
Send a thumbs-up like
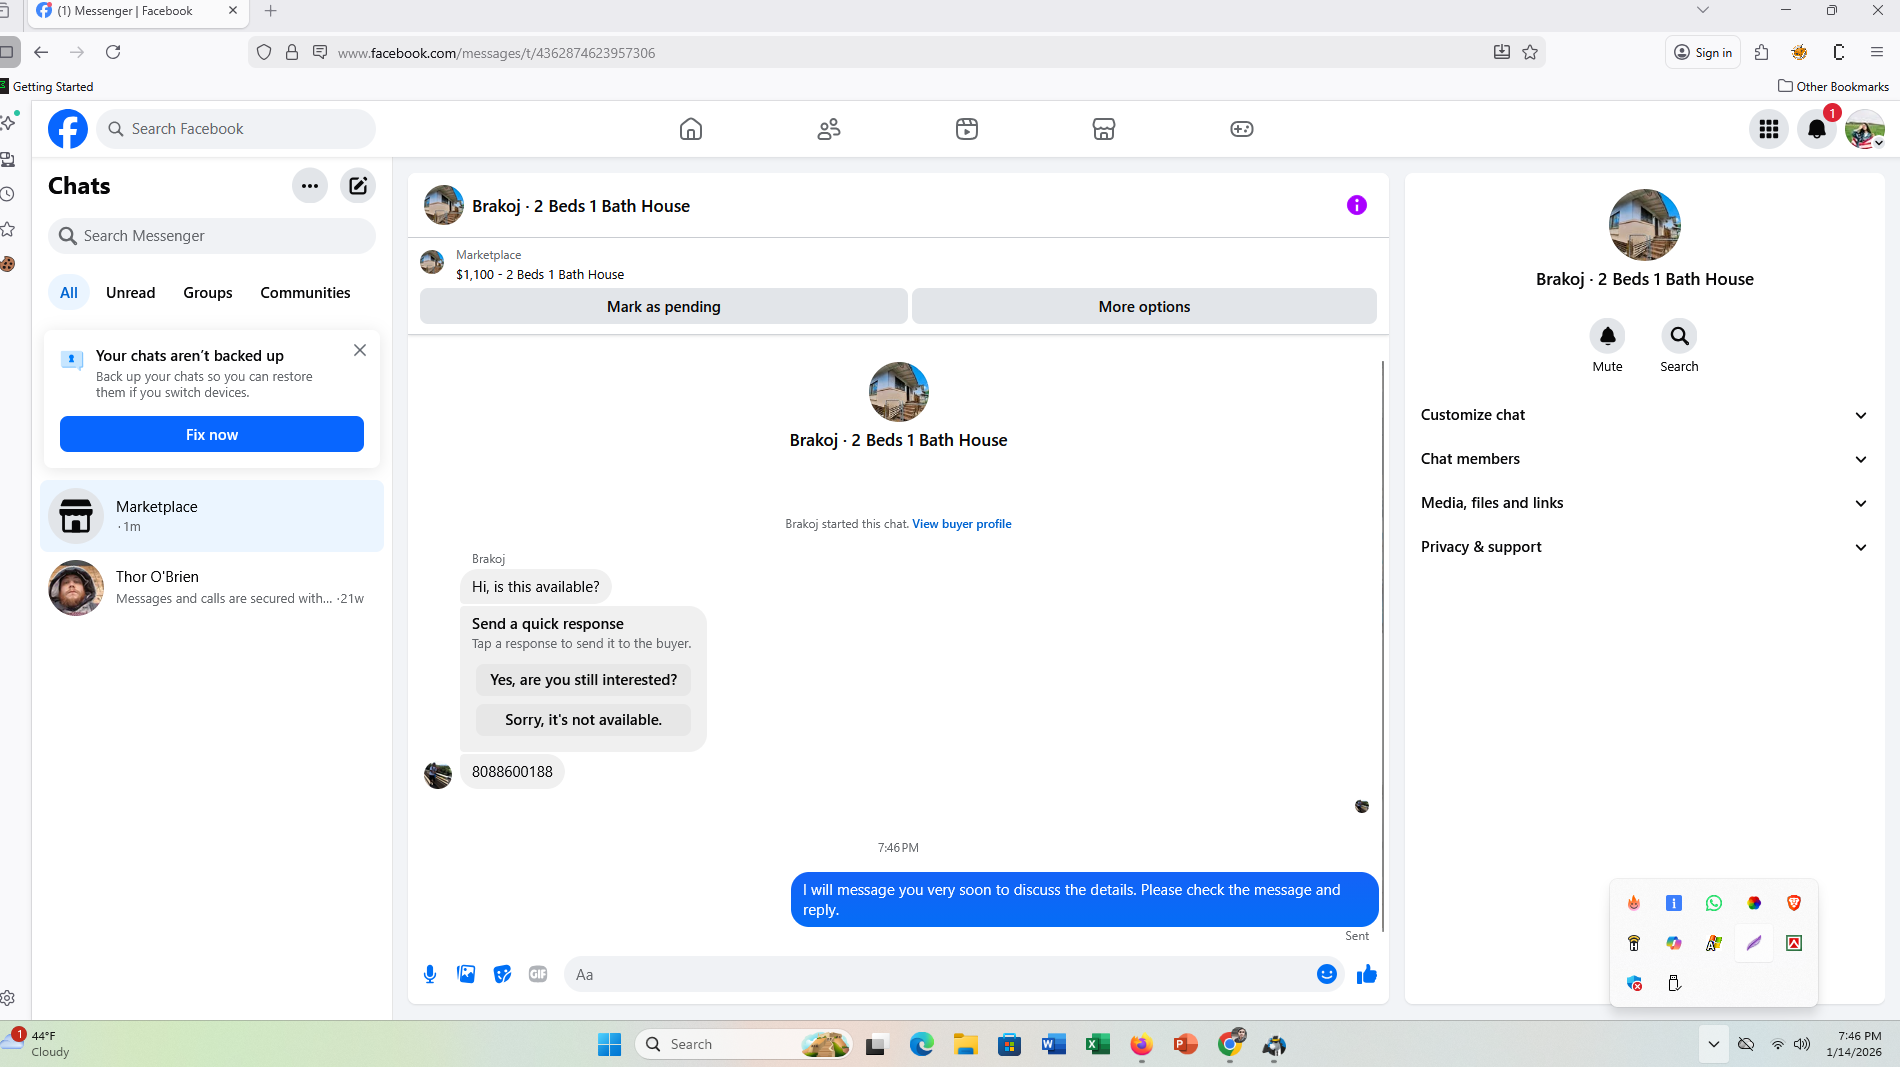[x=1367, y=974]
